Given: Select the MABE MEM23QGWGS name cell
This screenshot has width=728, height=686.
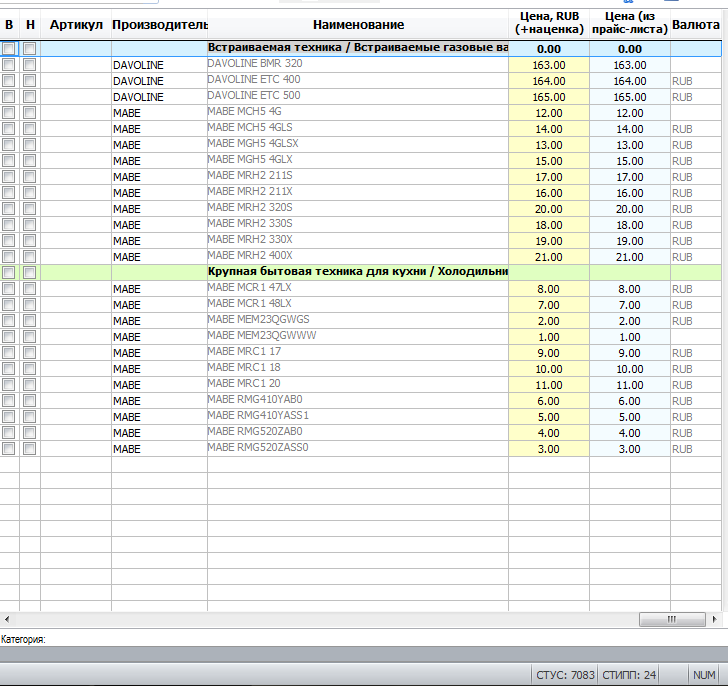Looking at the screenshot, I should pyautogui.click(x=358, y=321).
